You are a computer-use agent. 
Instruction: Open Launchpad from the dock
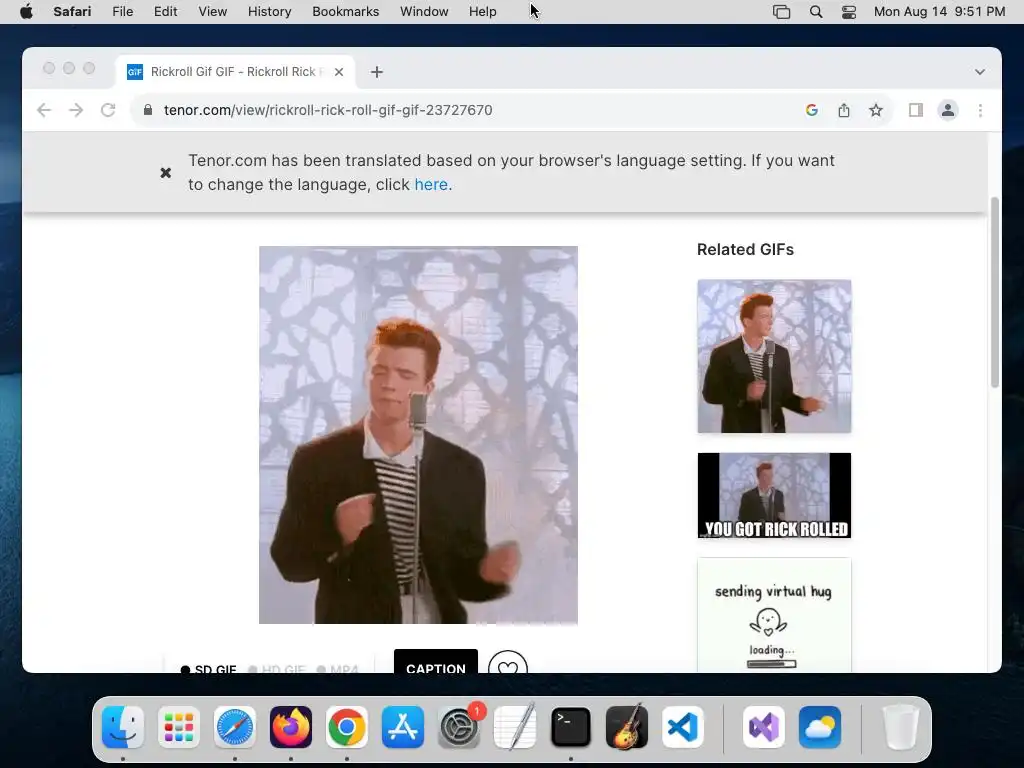pyautogui.click(x=179, y=727)
